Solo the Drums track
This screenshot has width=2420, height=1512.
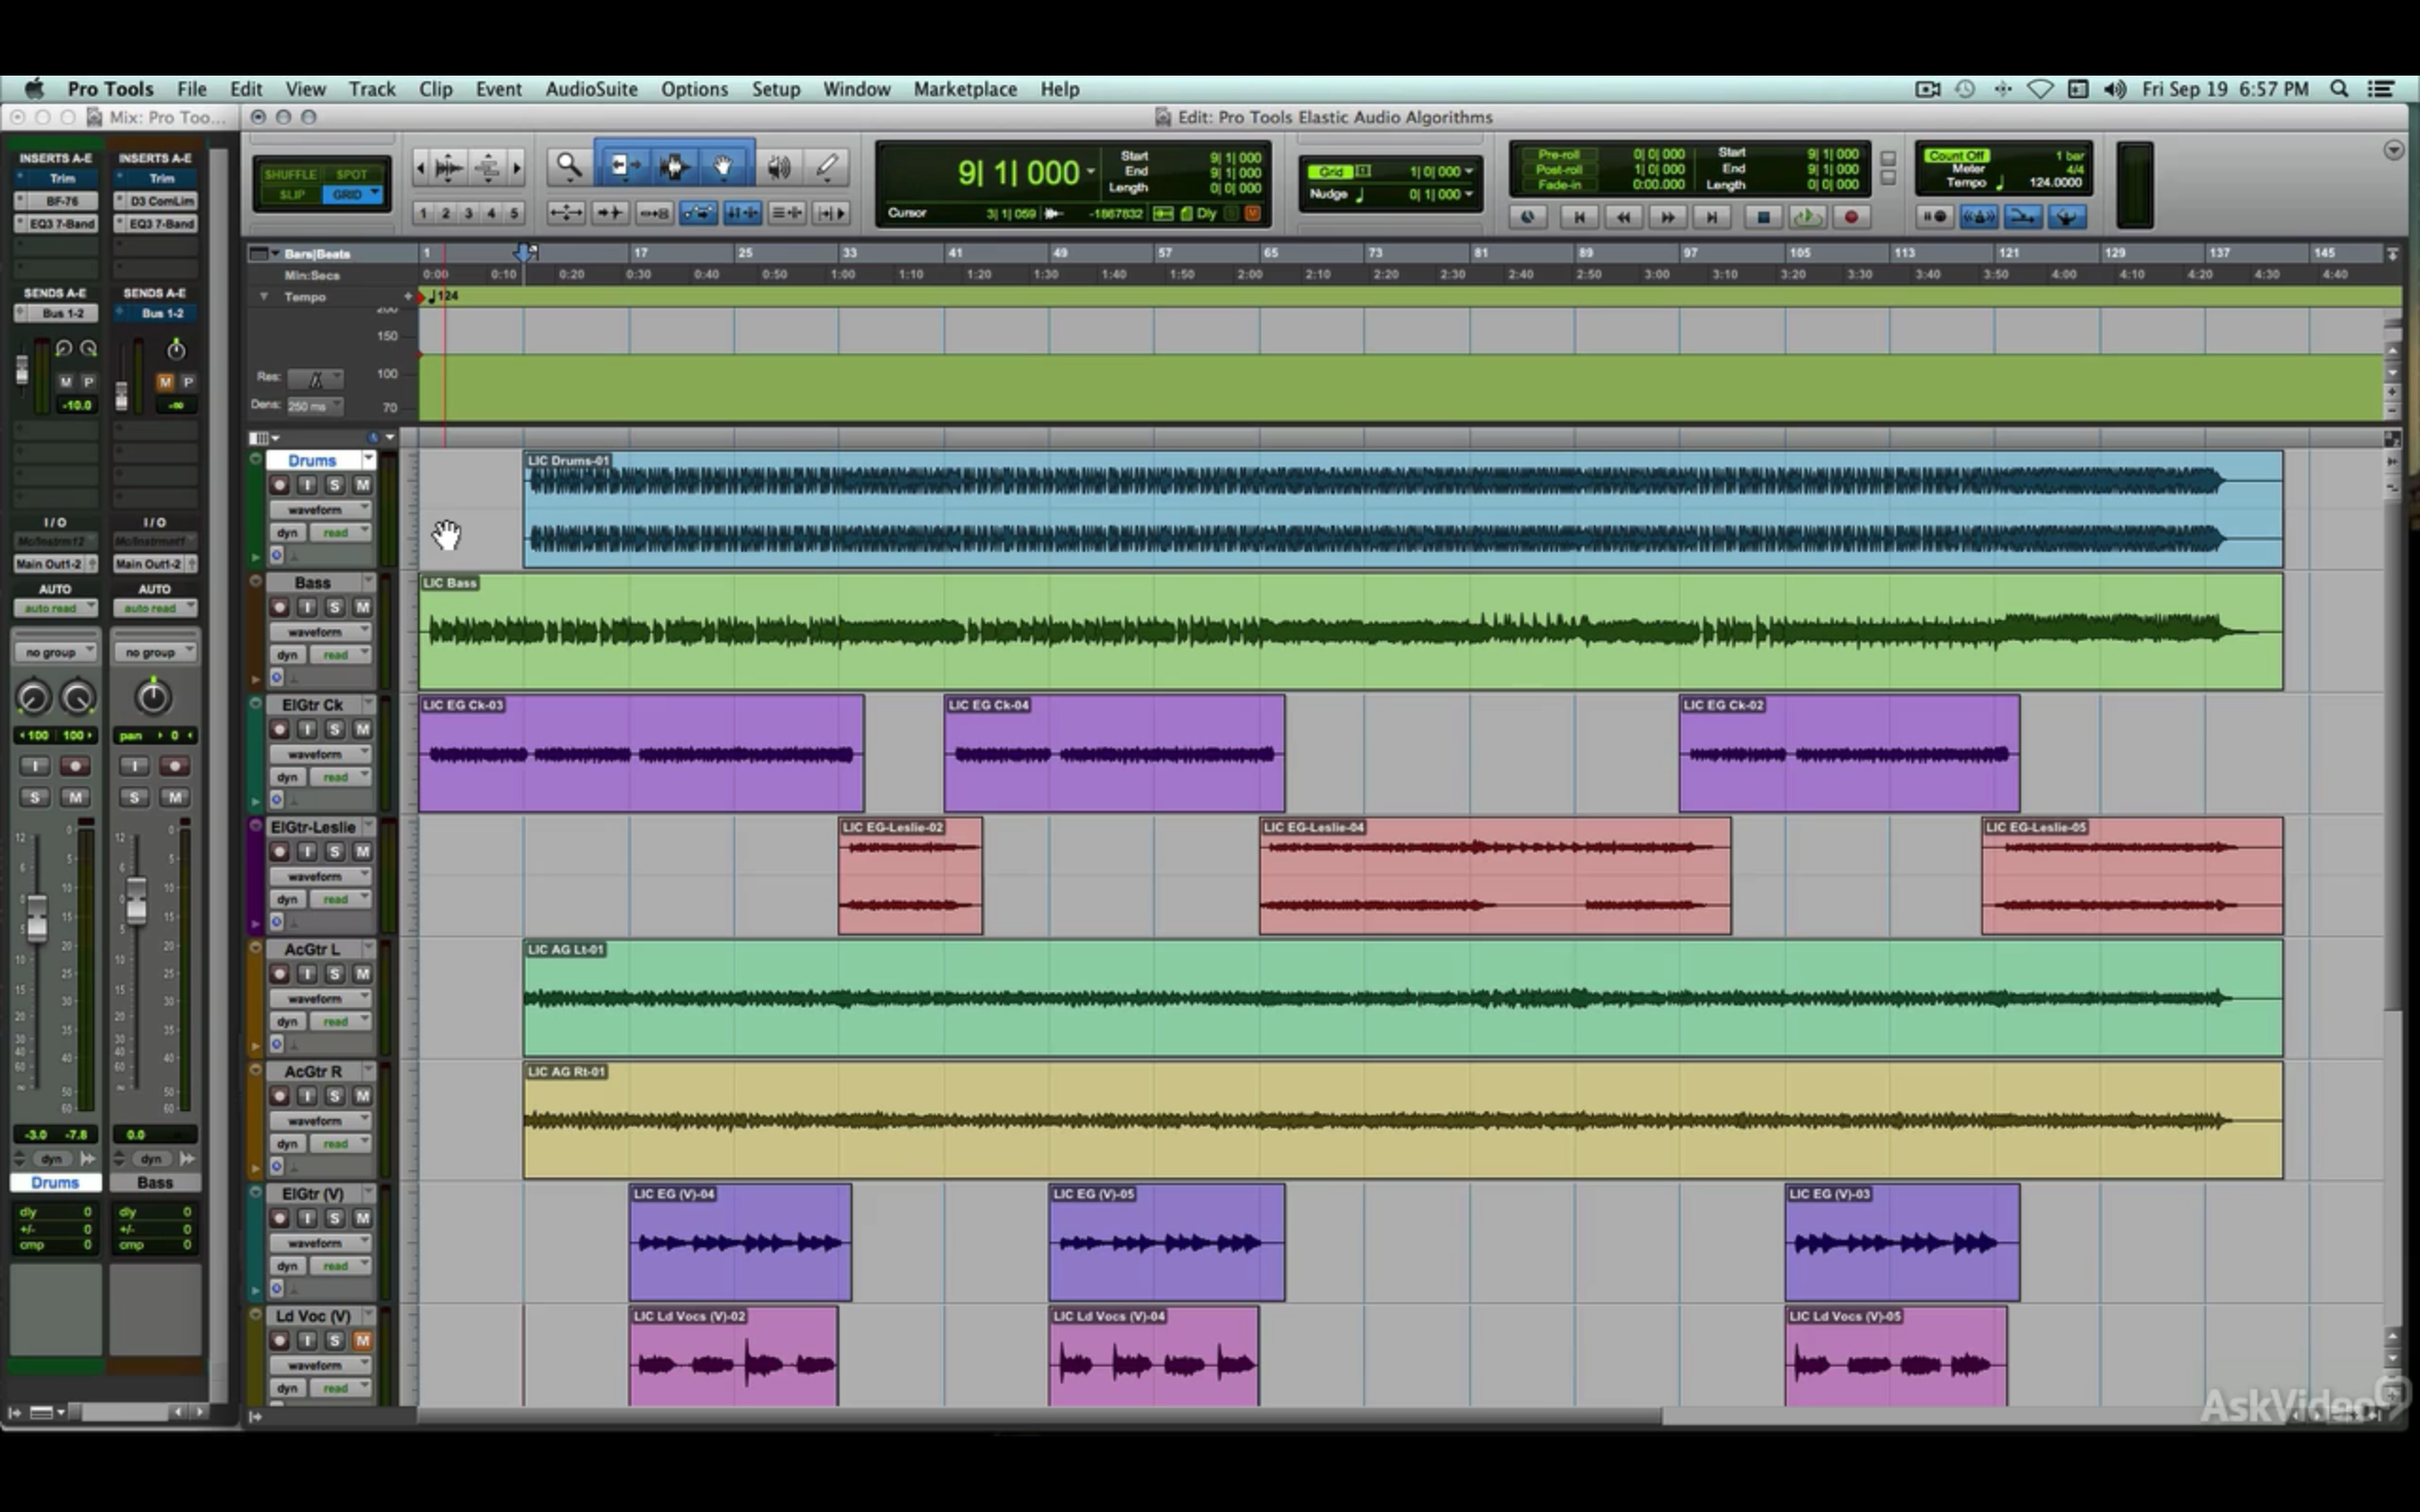335,485
